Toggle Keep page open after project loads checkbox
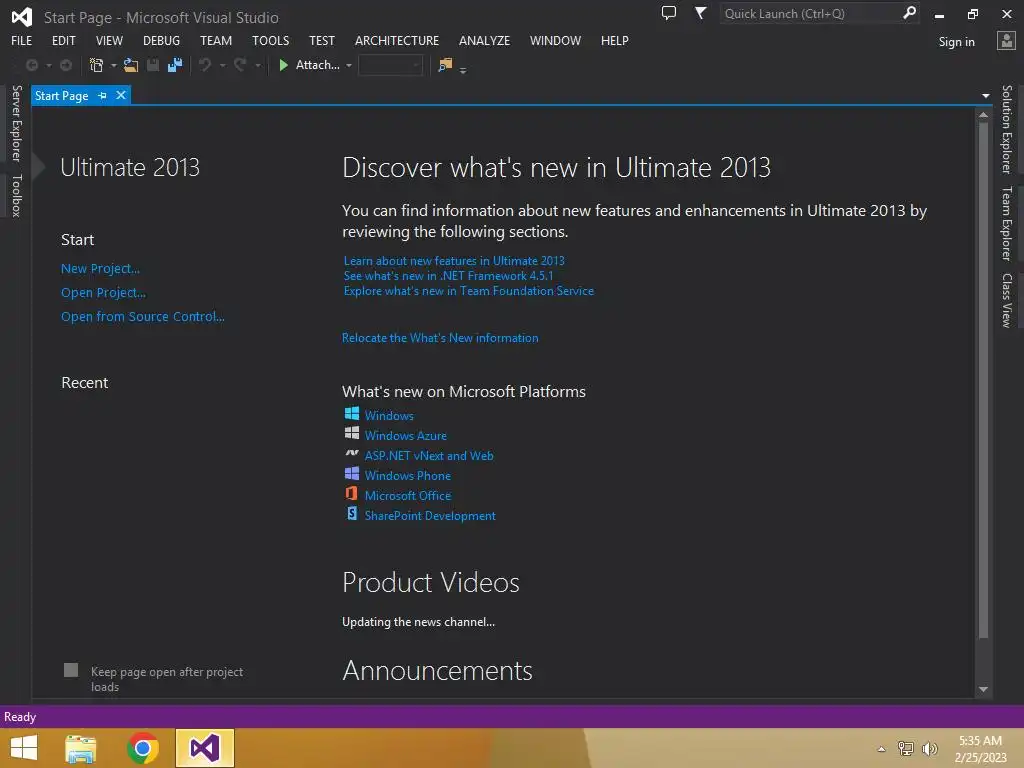This screenshot has height=768, width=1024. pos(71,670)
